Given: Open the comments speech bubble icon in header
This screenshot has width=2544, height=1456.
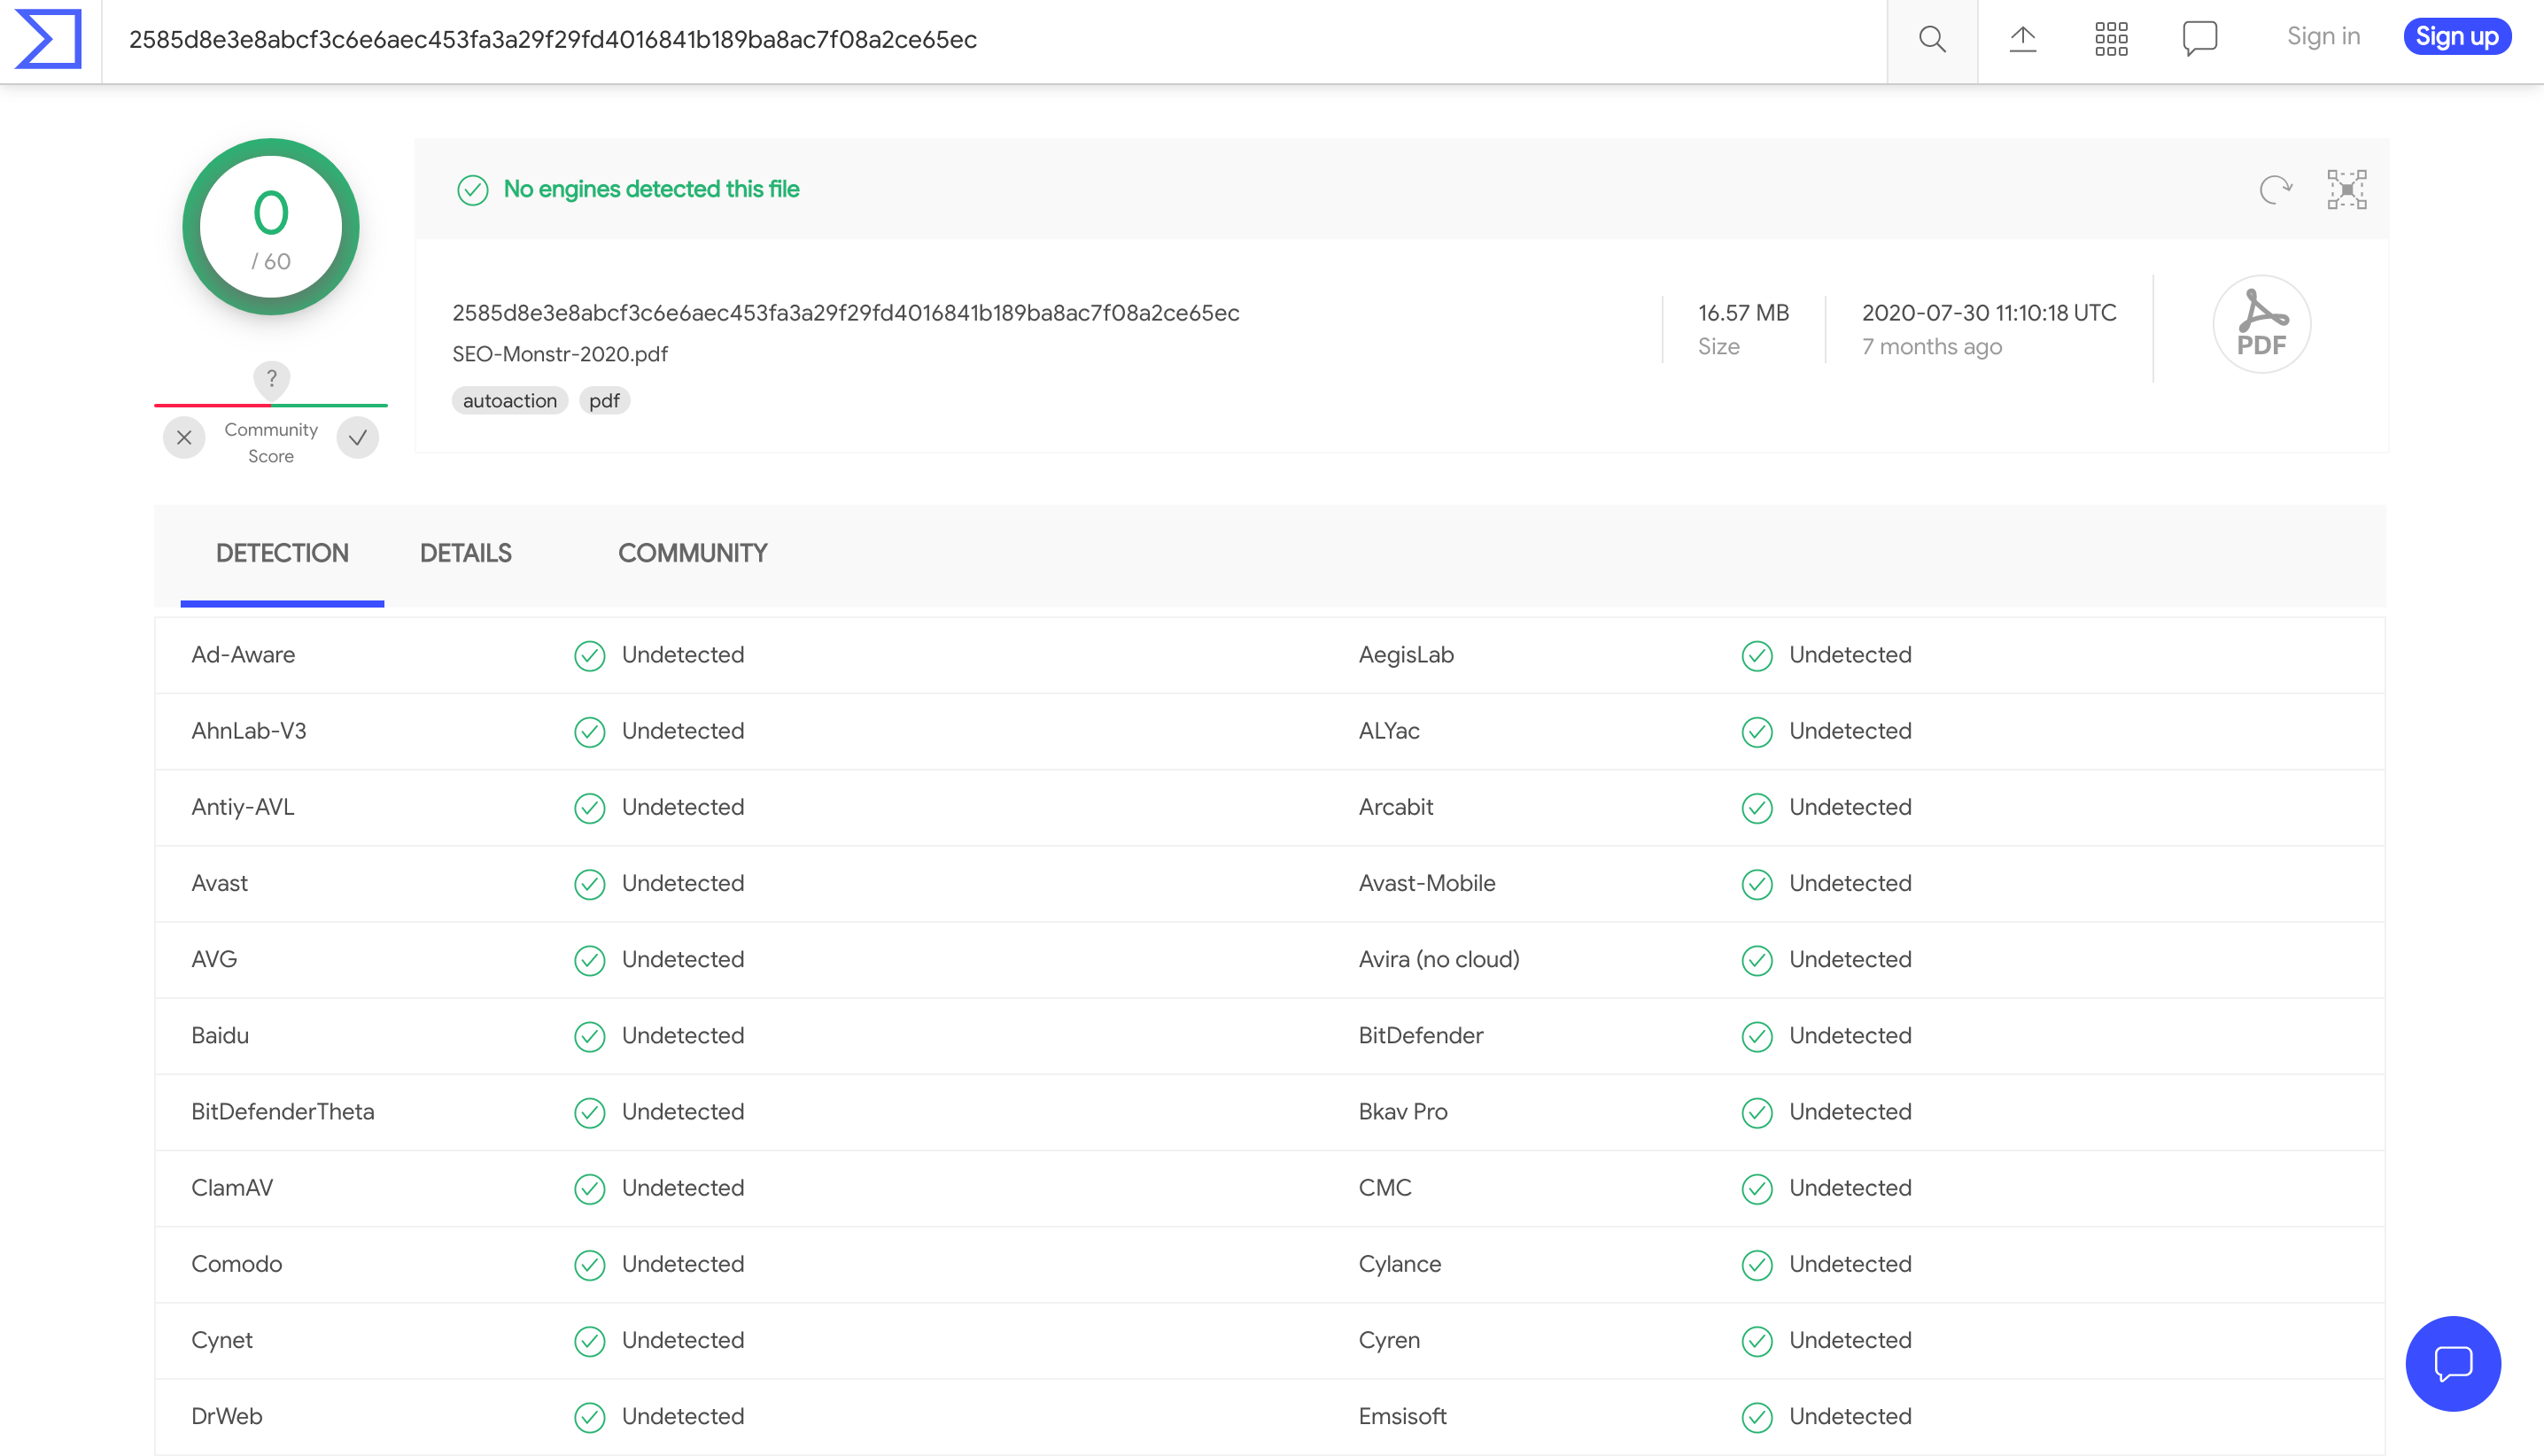Looking at the screenshot, I should (2199, 40).
